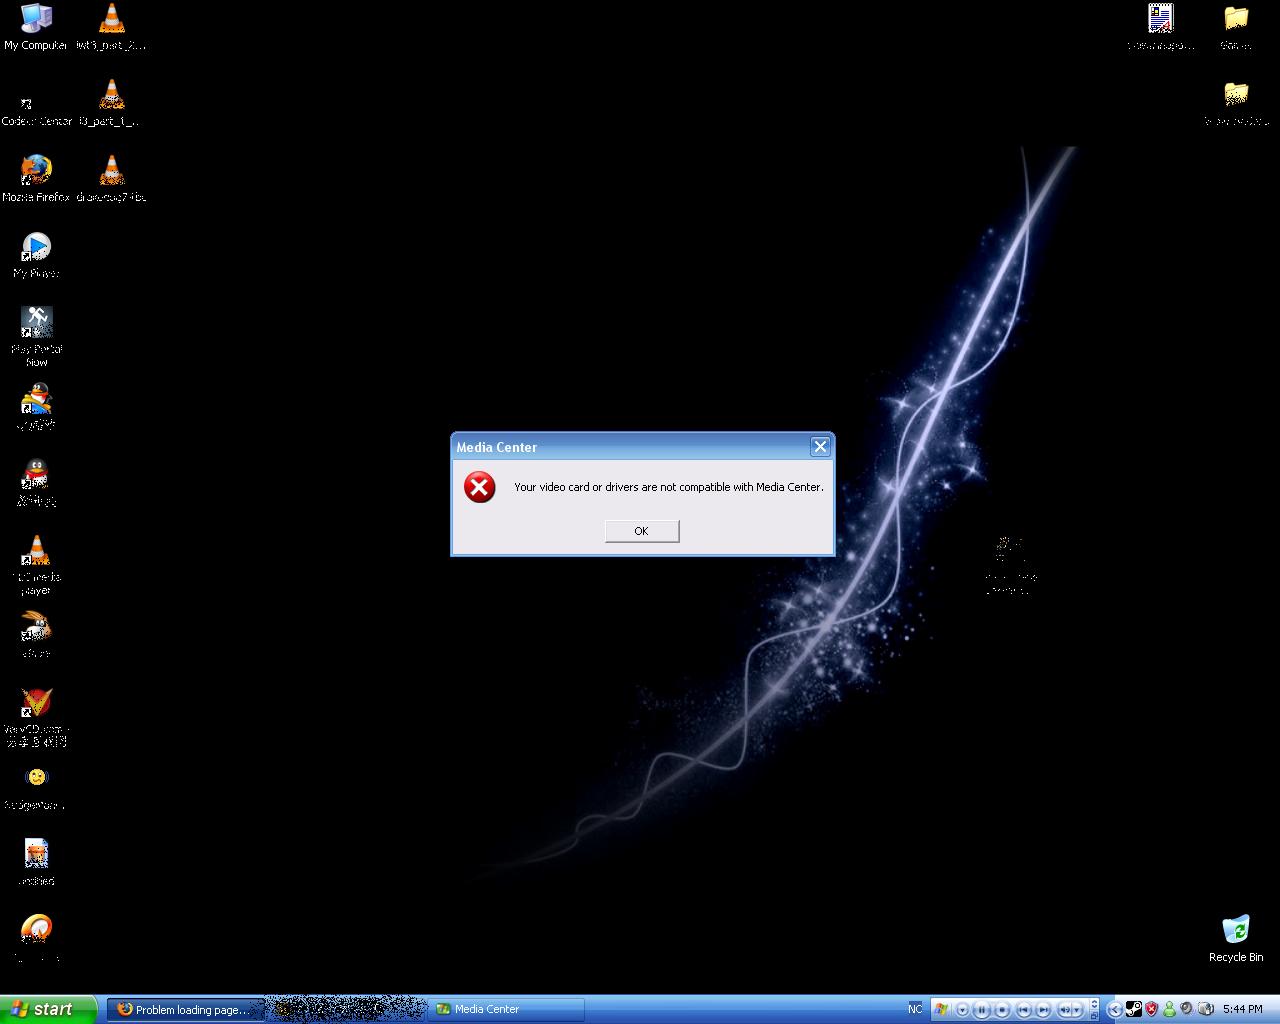Expand the video and visualization pane toggle
The height and width of the screenshot is (1024, 1280).
tap(1094, 1004)
